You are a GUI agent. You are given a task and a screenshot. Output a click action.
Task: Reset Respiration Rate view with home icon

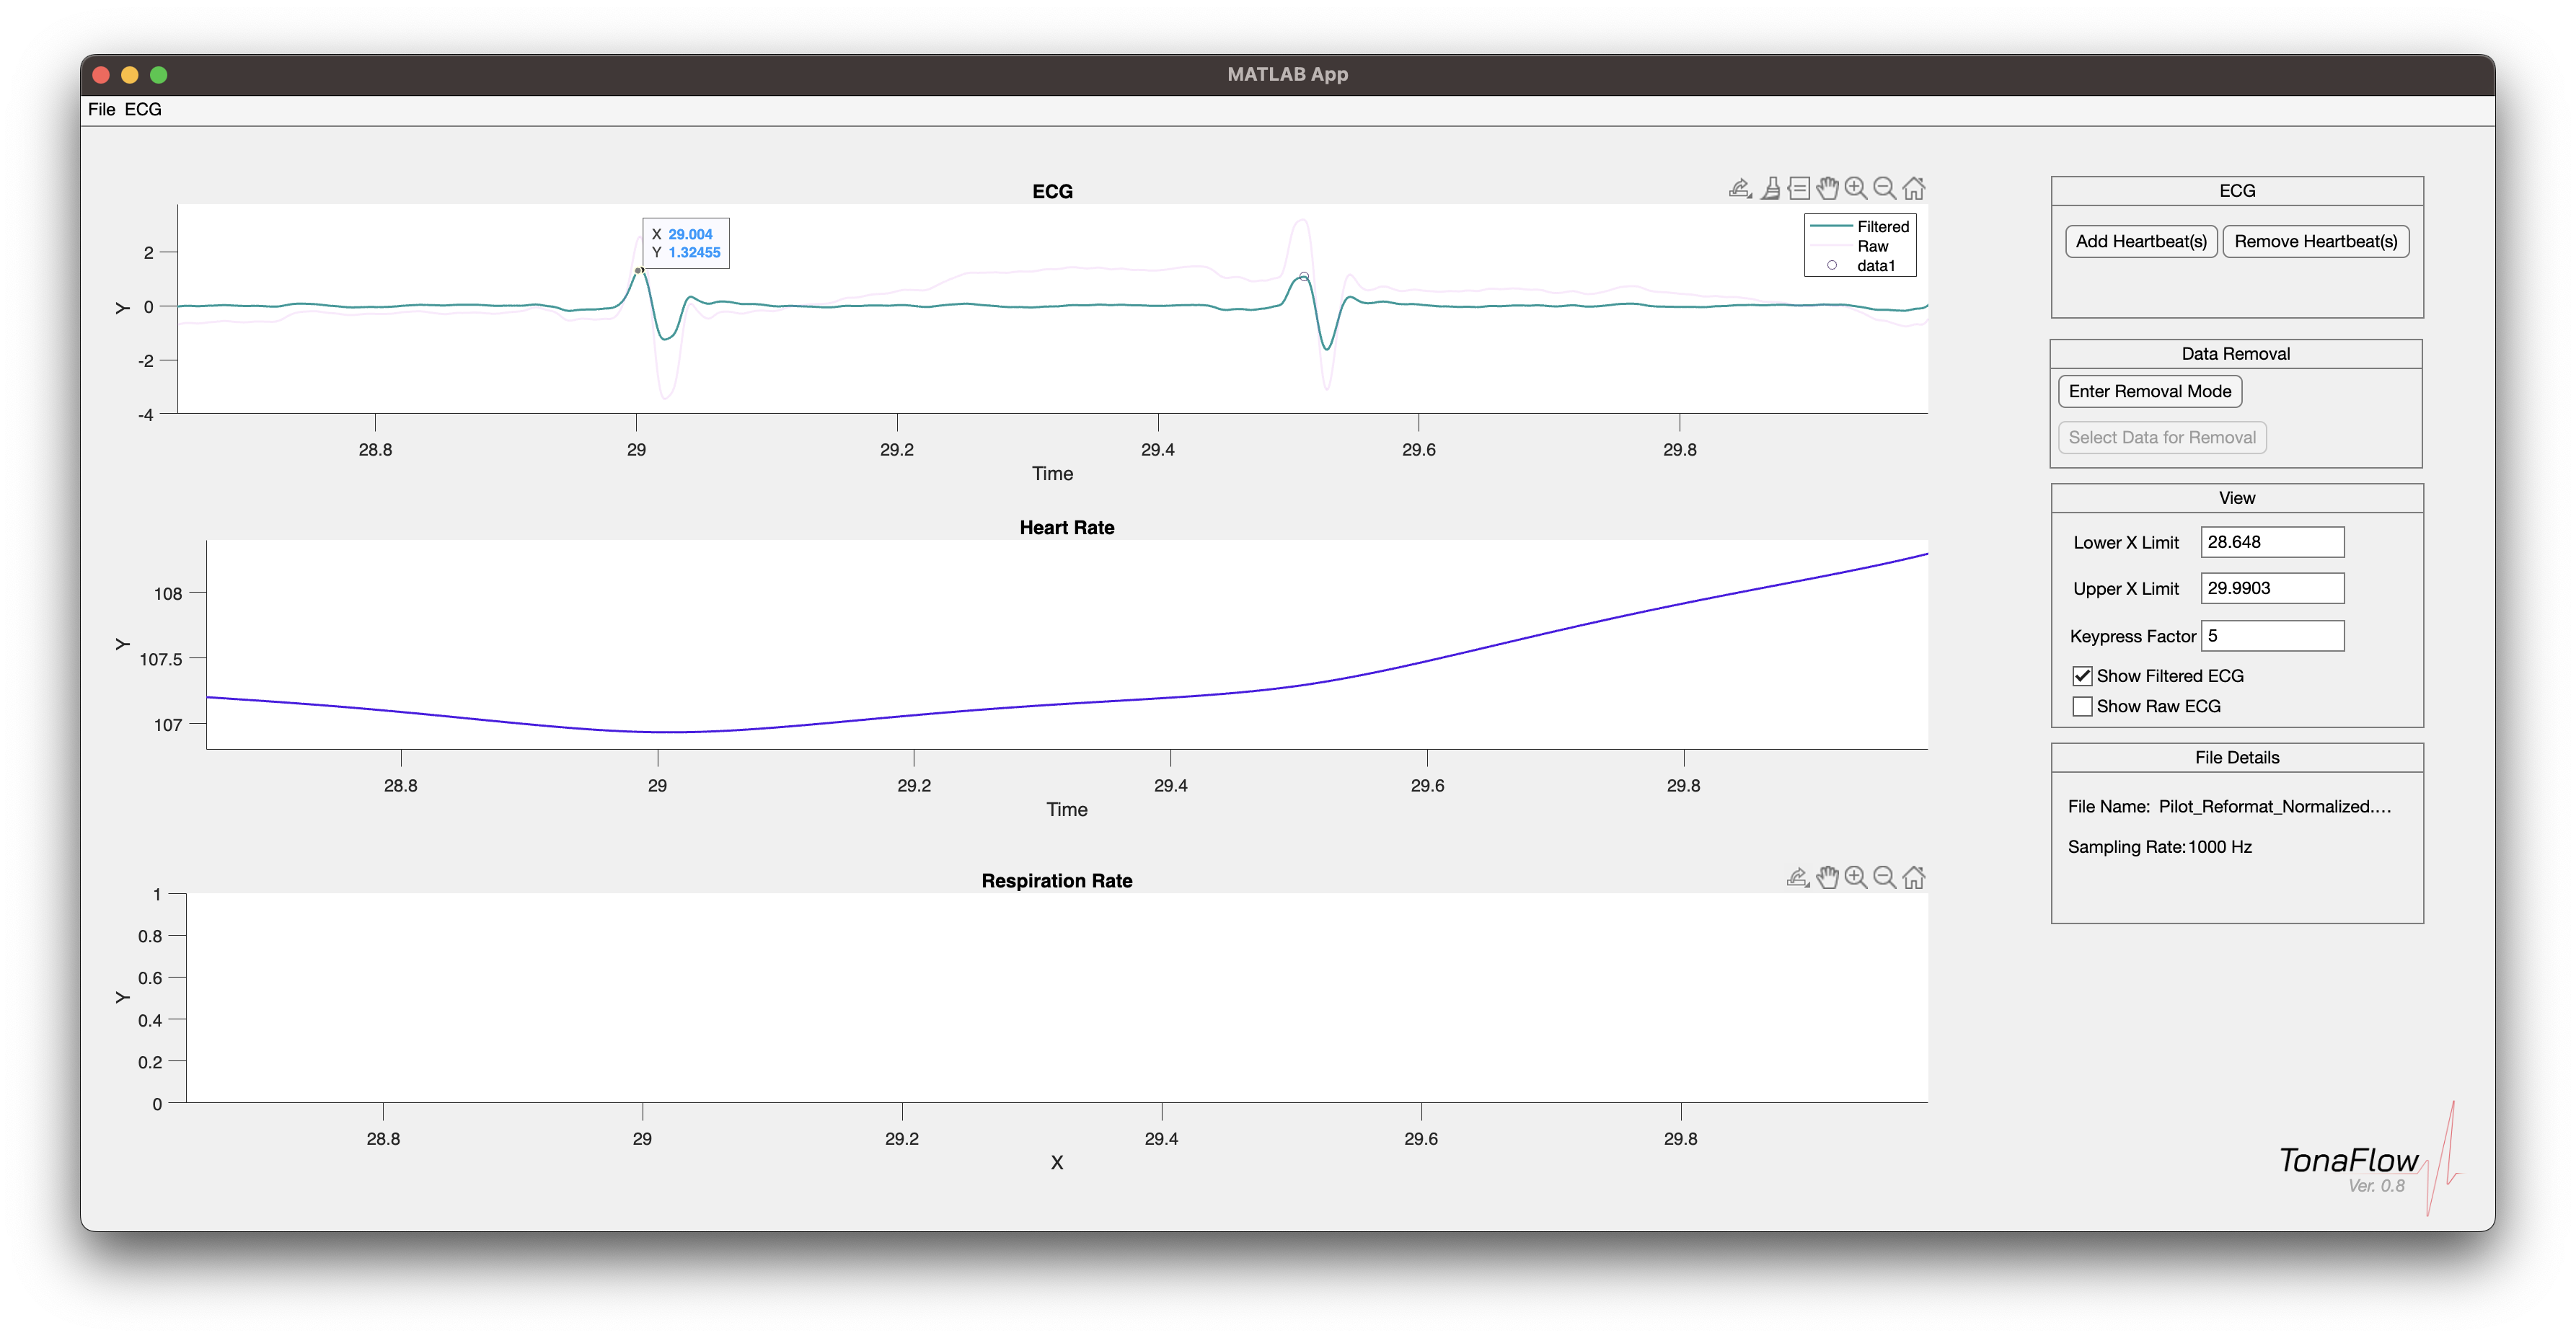[1914, 877]
